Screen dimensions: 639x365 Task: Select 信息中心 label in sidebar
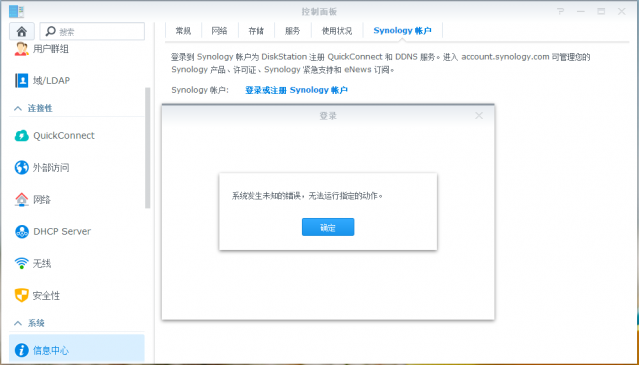click(x=51, y=350)
